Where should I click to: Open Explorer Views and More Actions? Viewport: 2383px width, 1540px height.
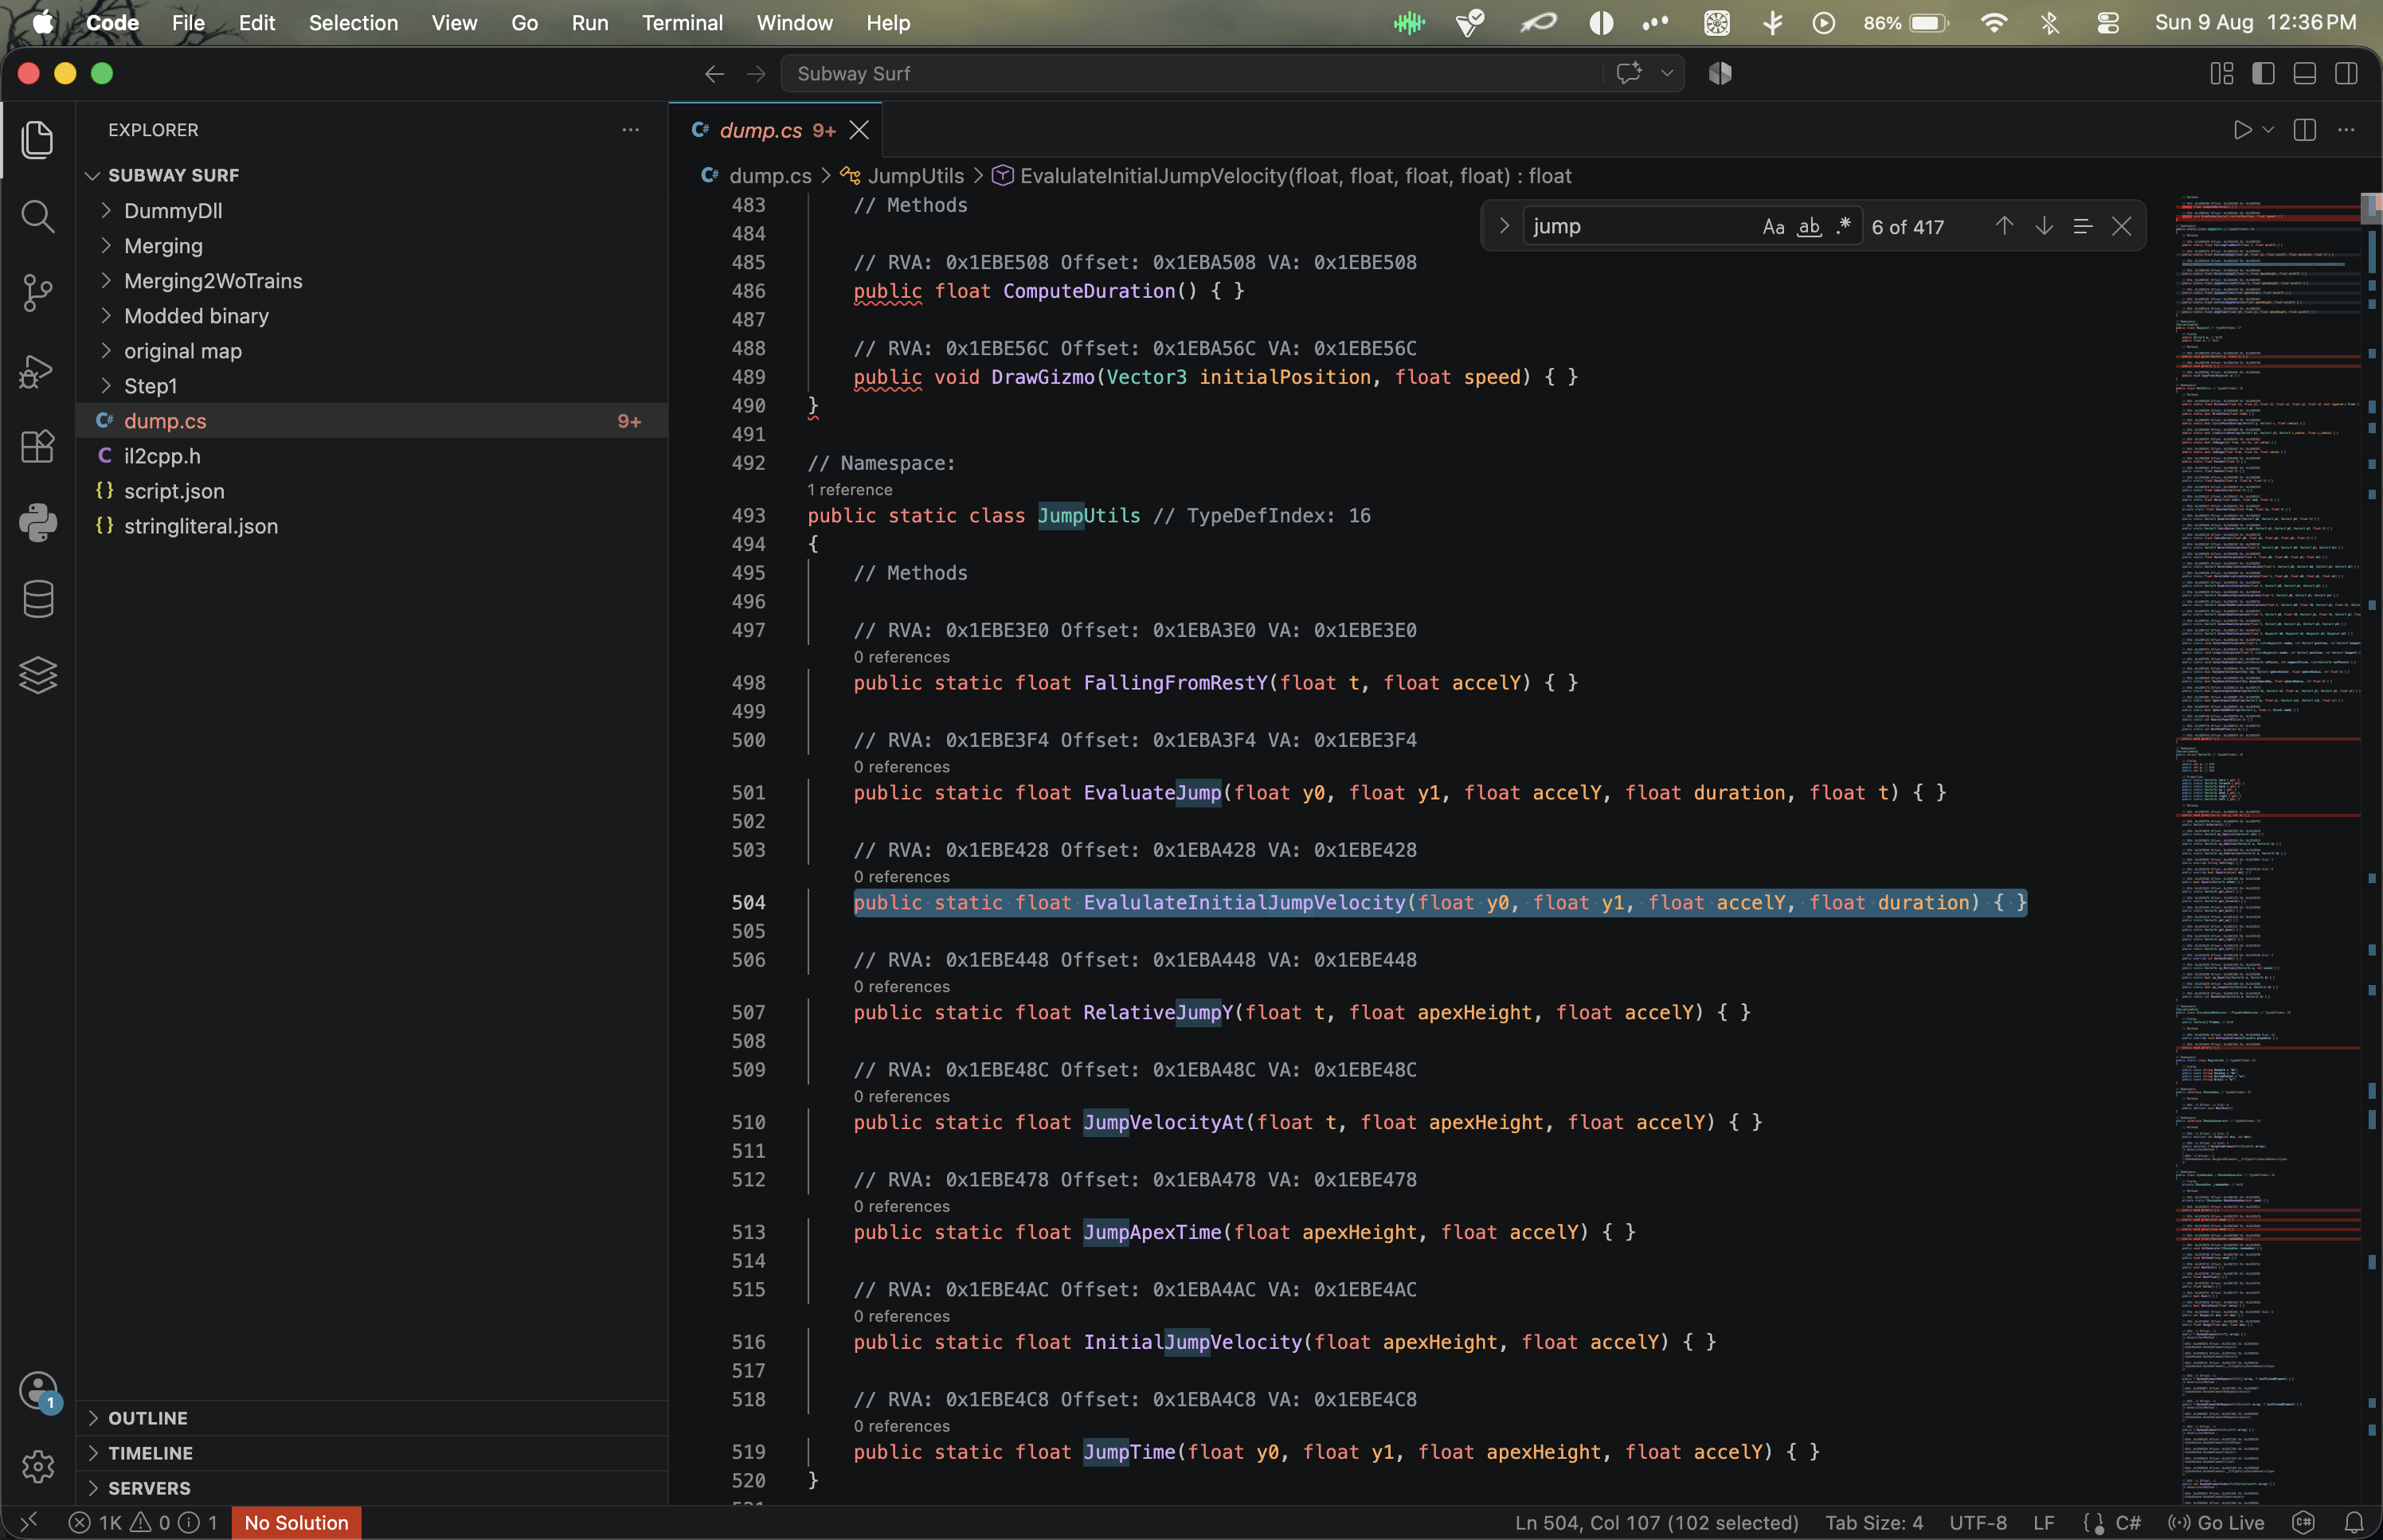click(630, 130)
